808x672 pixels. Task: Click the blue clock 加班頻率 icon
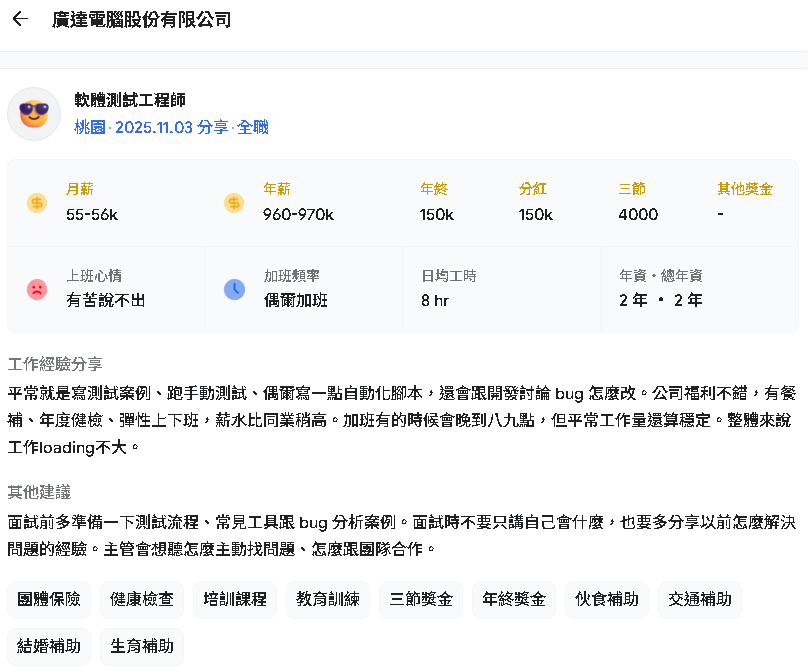point(234,290)
